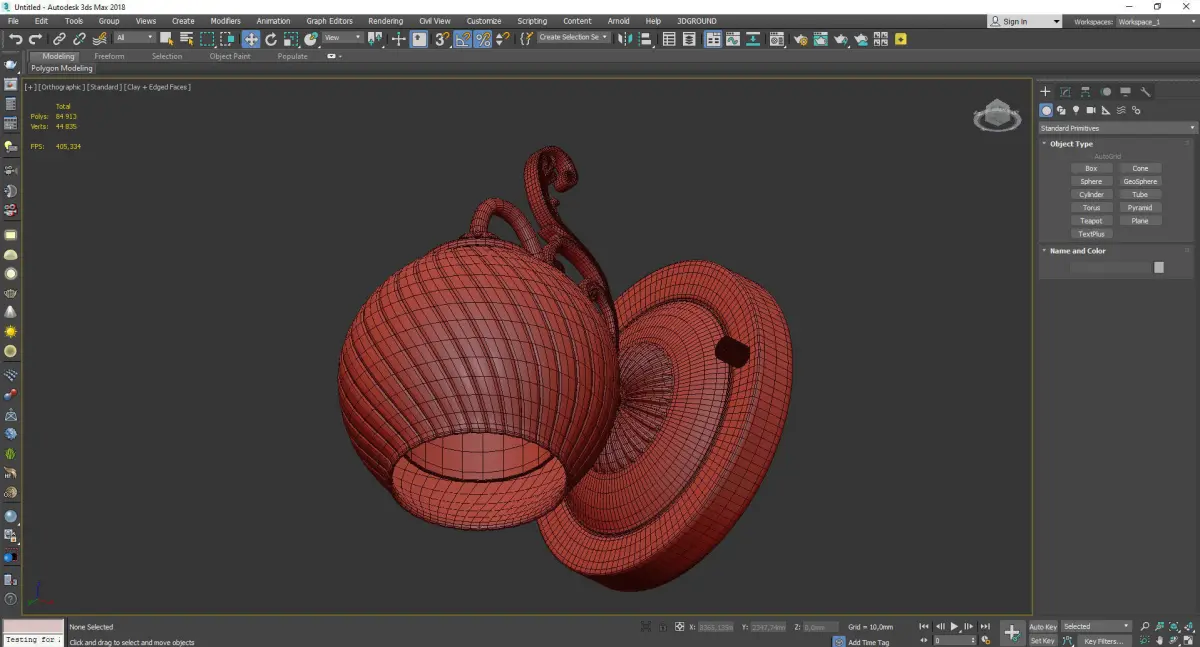Toggle Angle Snap

tap(463, 39)
